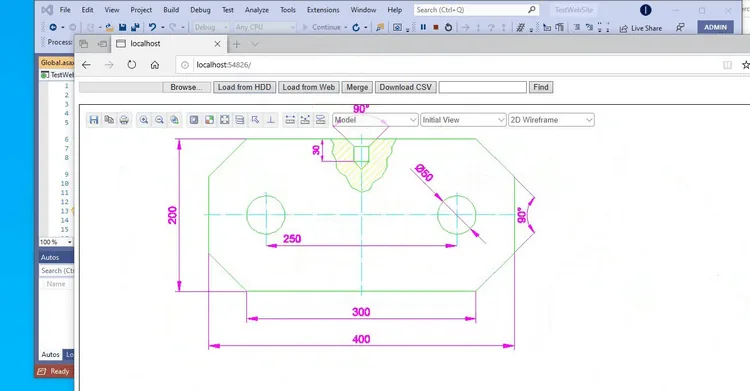Image resolution: width=750 pixels, height=391 pixels.
Task: Click the Download CSV button
Action: click(x=406, y=87)
